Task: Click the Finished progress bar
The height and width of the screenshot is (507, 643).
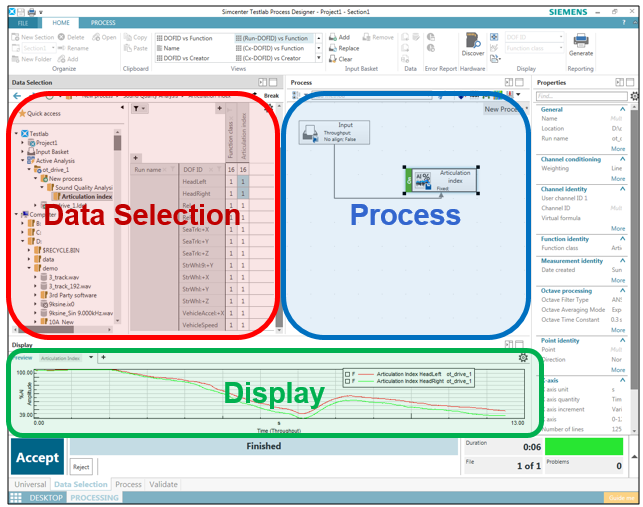Action: pyautogui.click(x=264, y=446)
